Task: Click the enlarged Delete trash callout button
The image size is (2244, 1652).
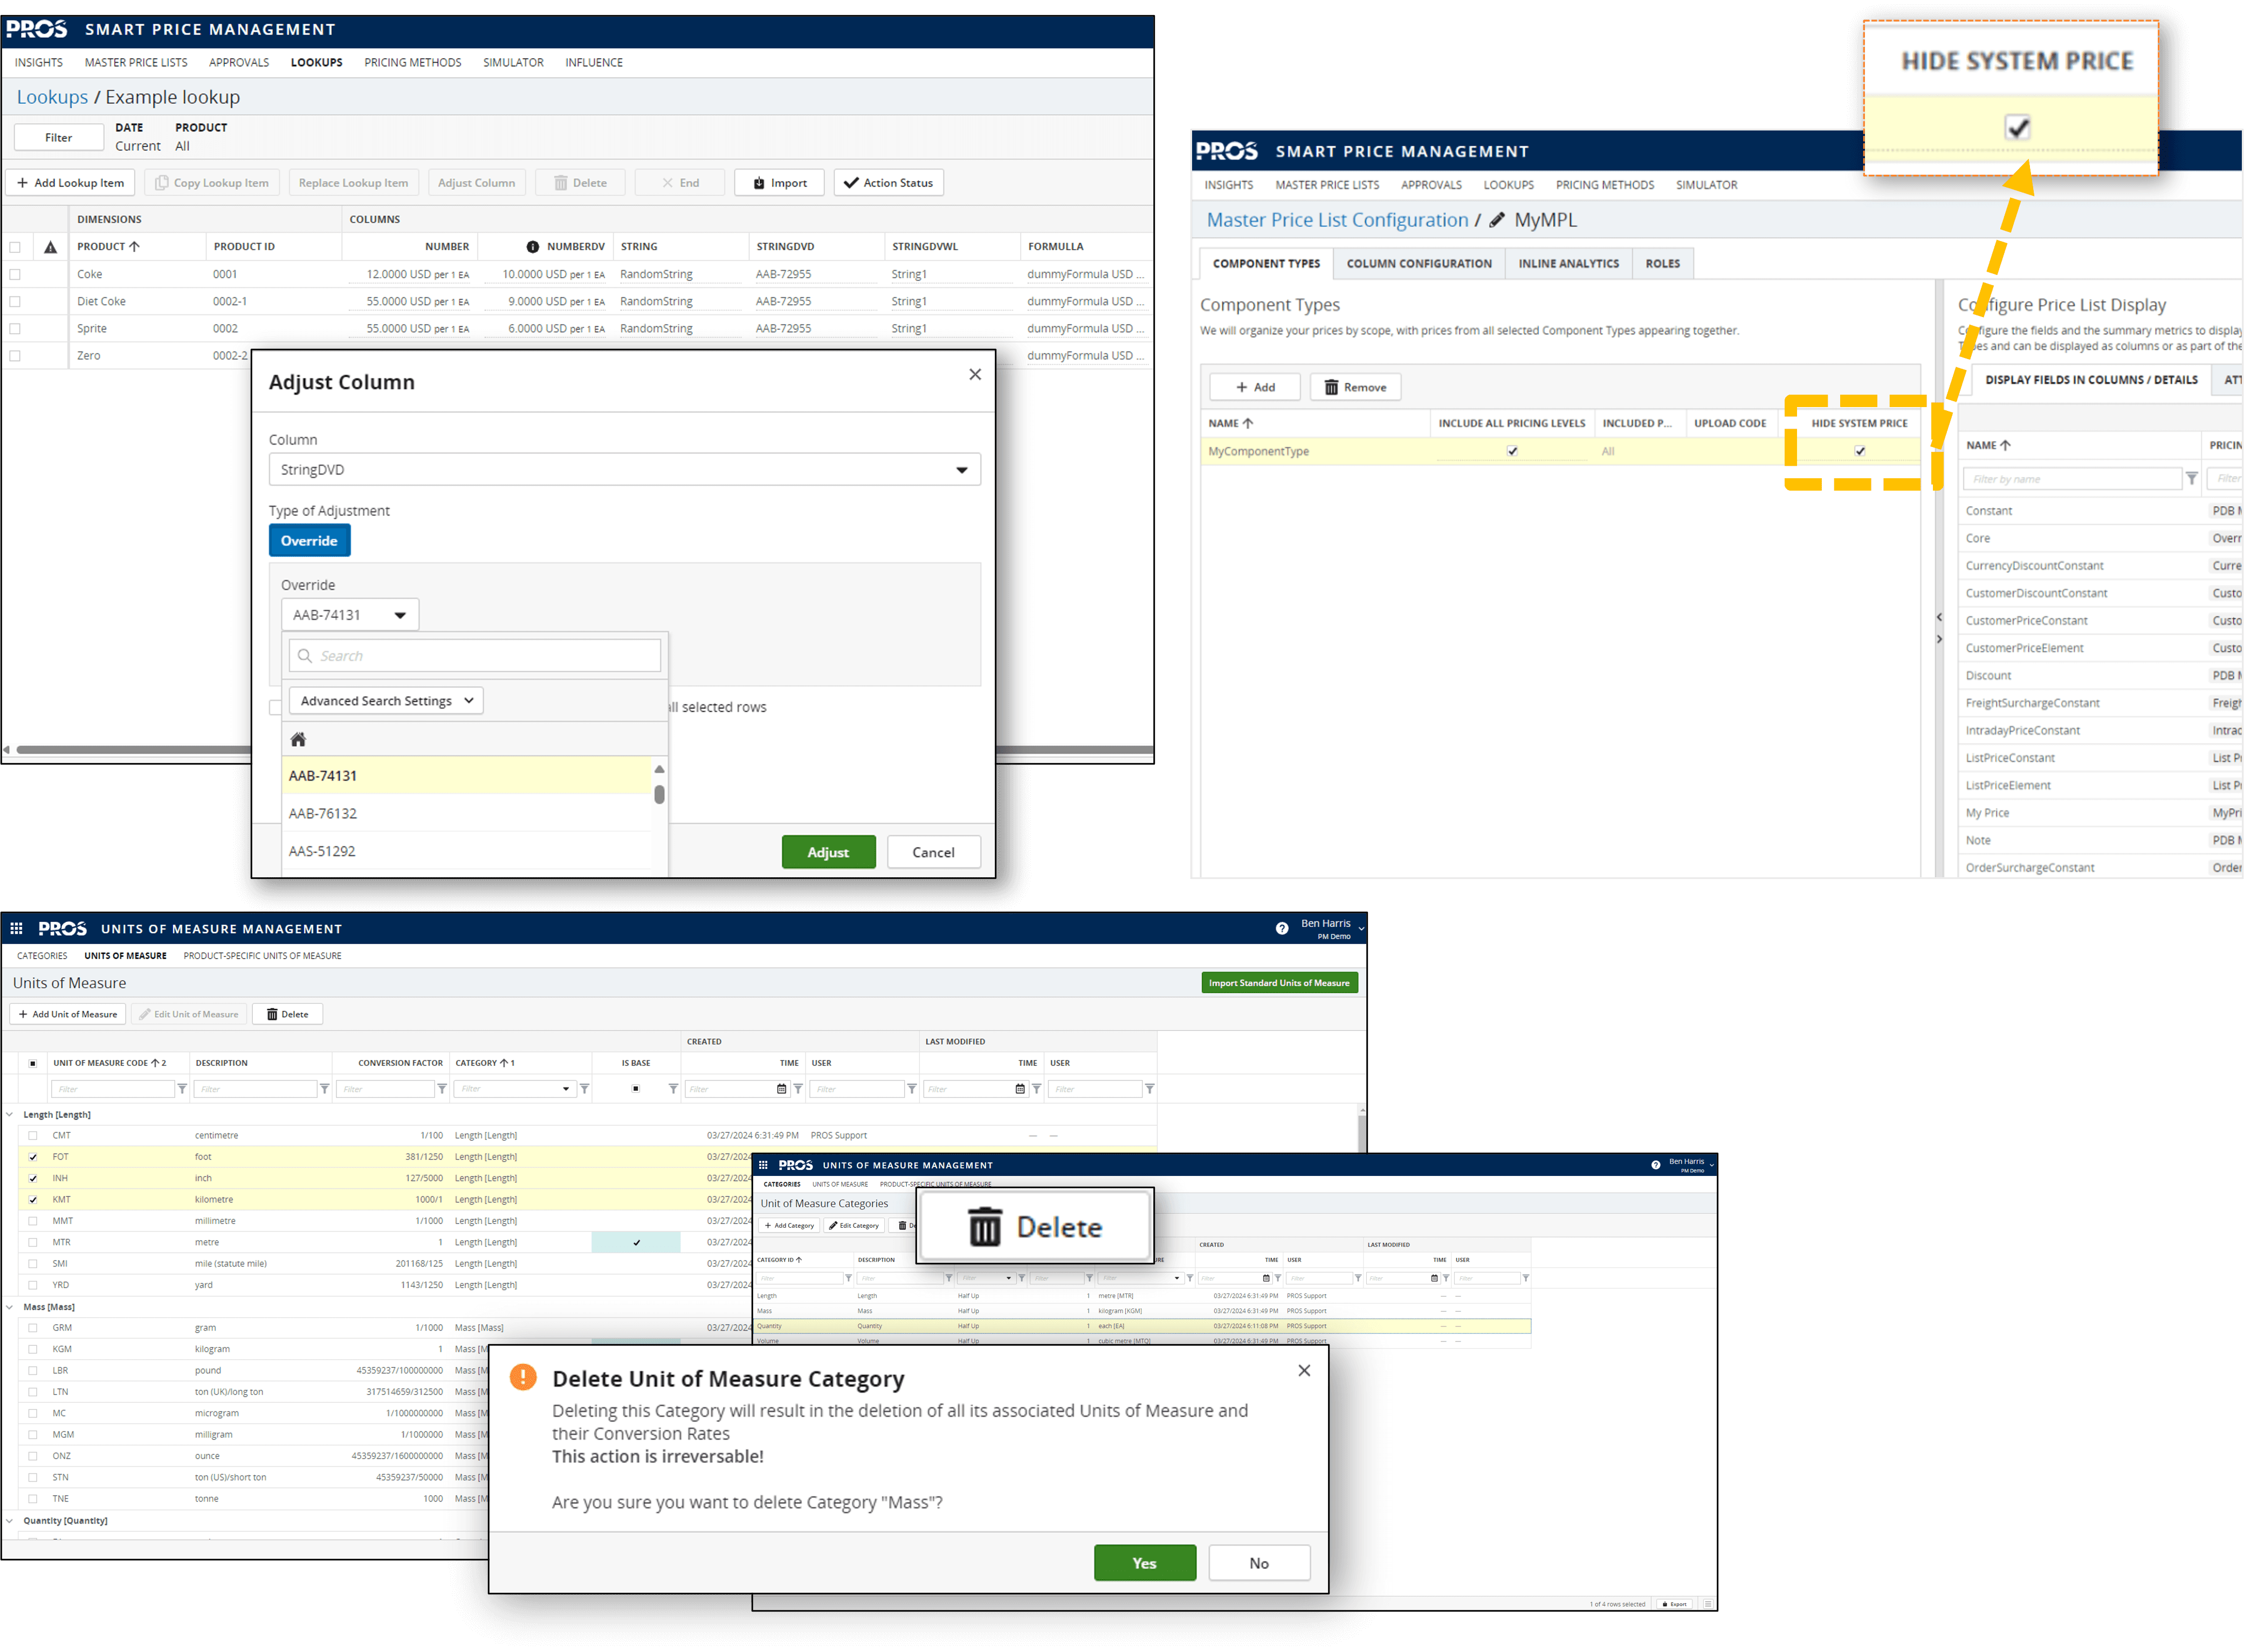Action: 1035,1227
